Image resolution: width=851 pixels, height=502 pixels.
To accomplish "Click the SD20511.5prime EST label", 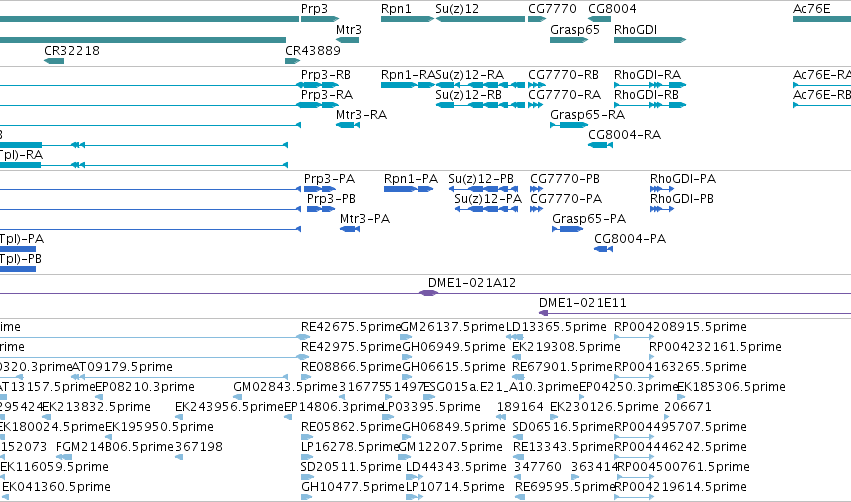I will [x=351, y=468].
